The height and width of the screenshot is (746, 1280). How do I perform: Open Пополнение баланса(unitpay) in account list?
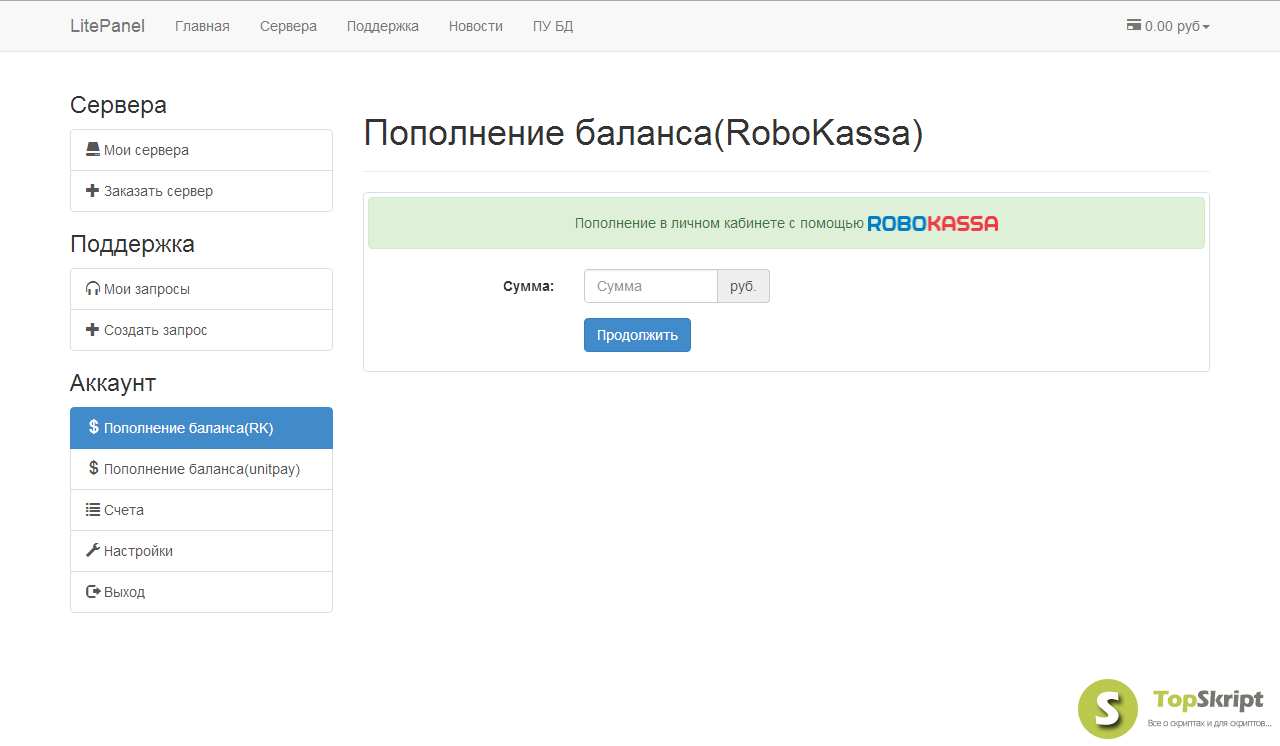201,469
